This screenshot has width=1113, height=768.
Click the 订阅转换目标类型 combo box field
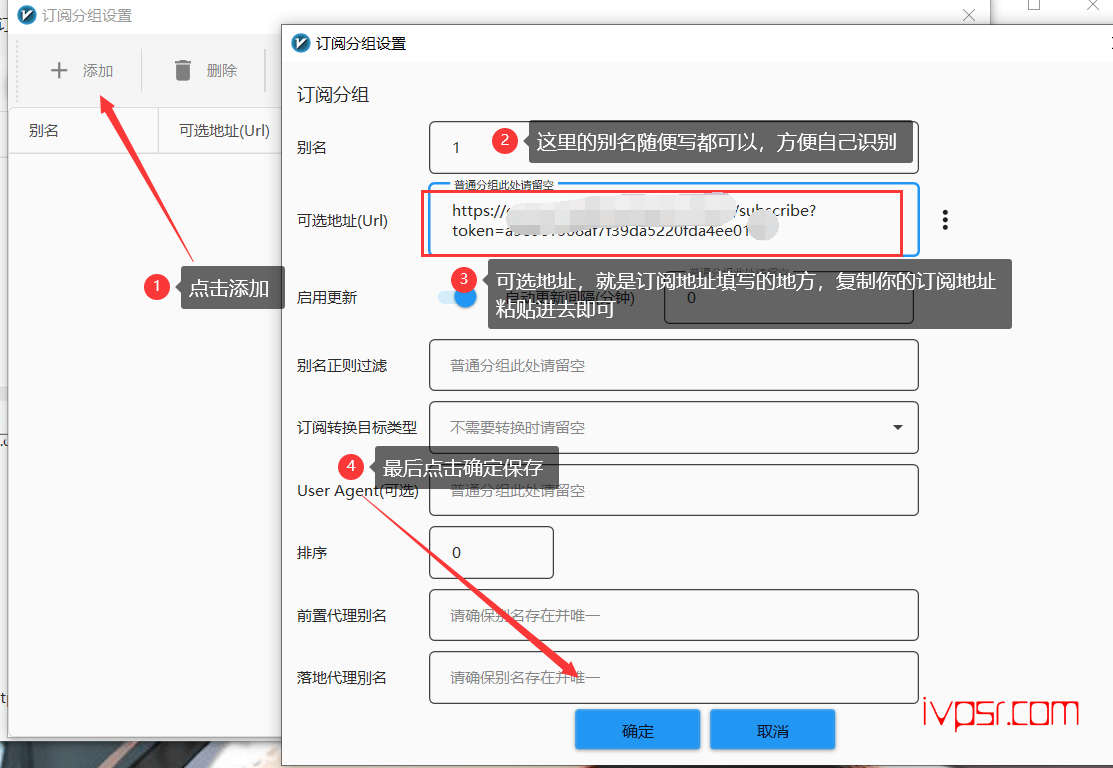tap(674, 427)
